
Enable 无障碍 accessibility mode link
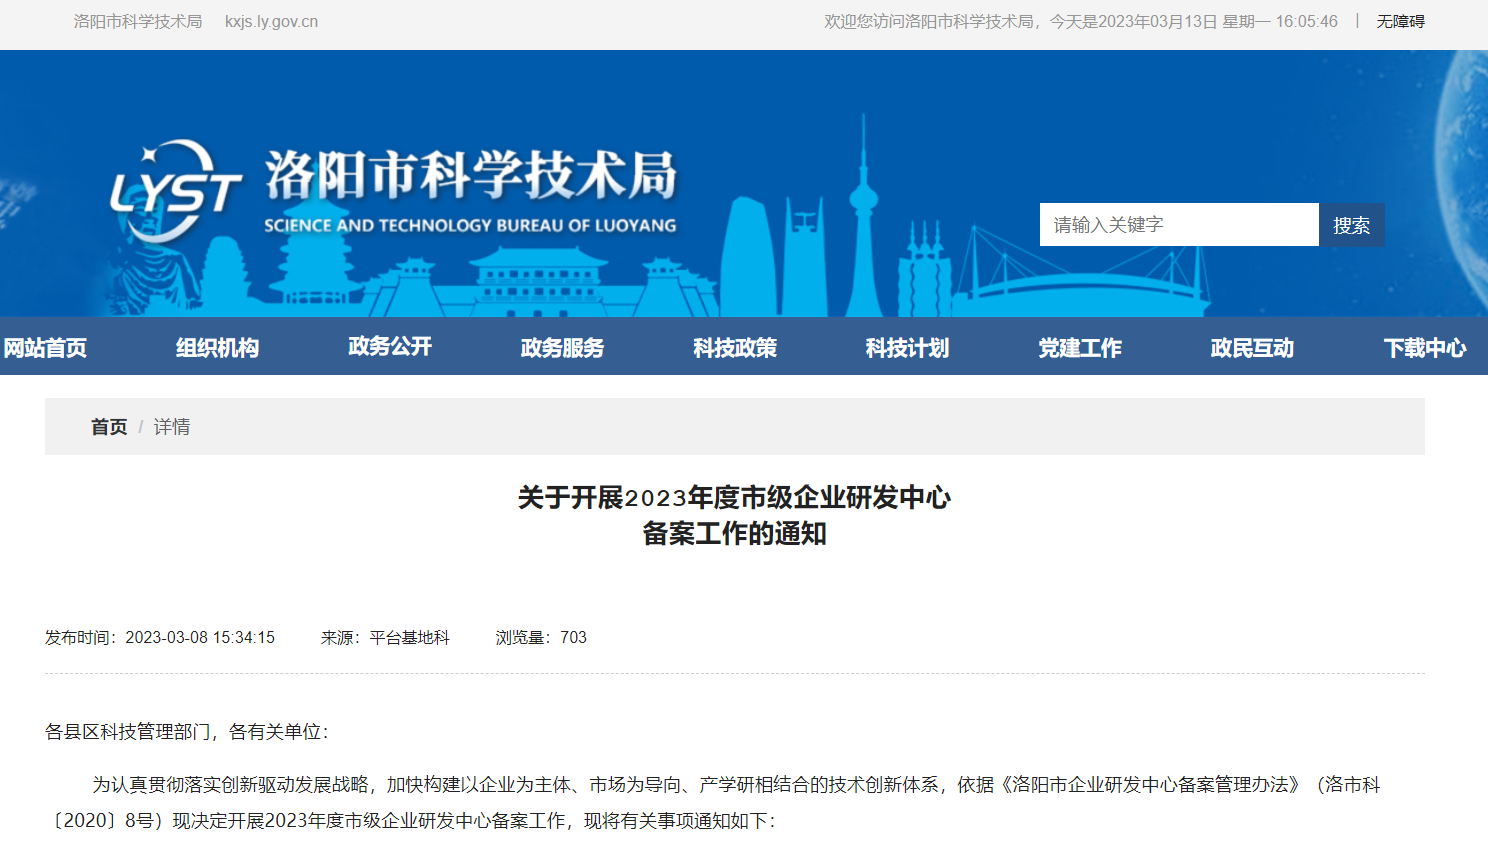1400,21
